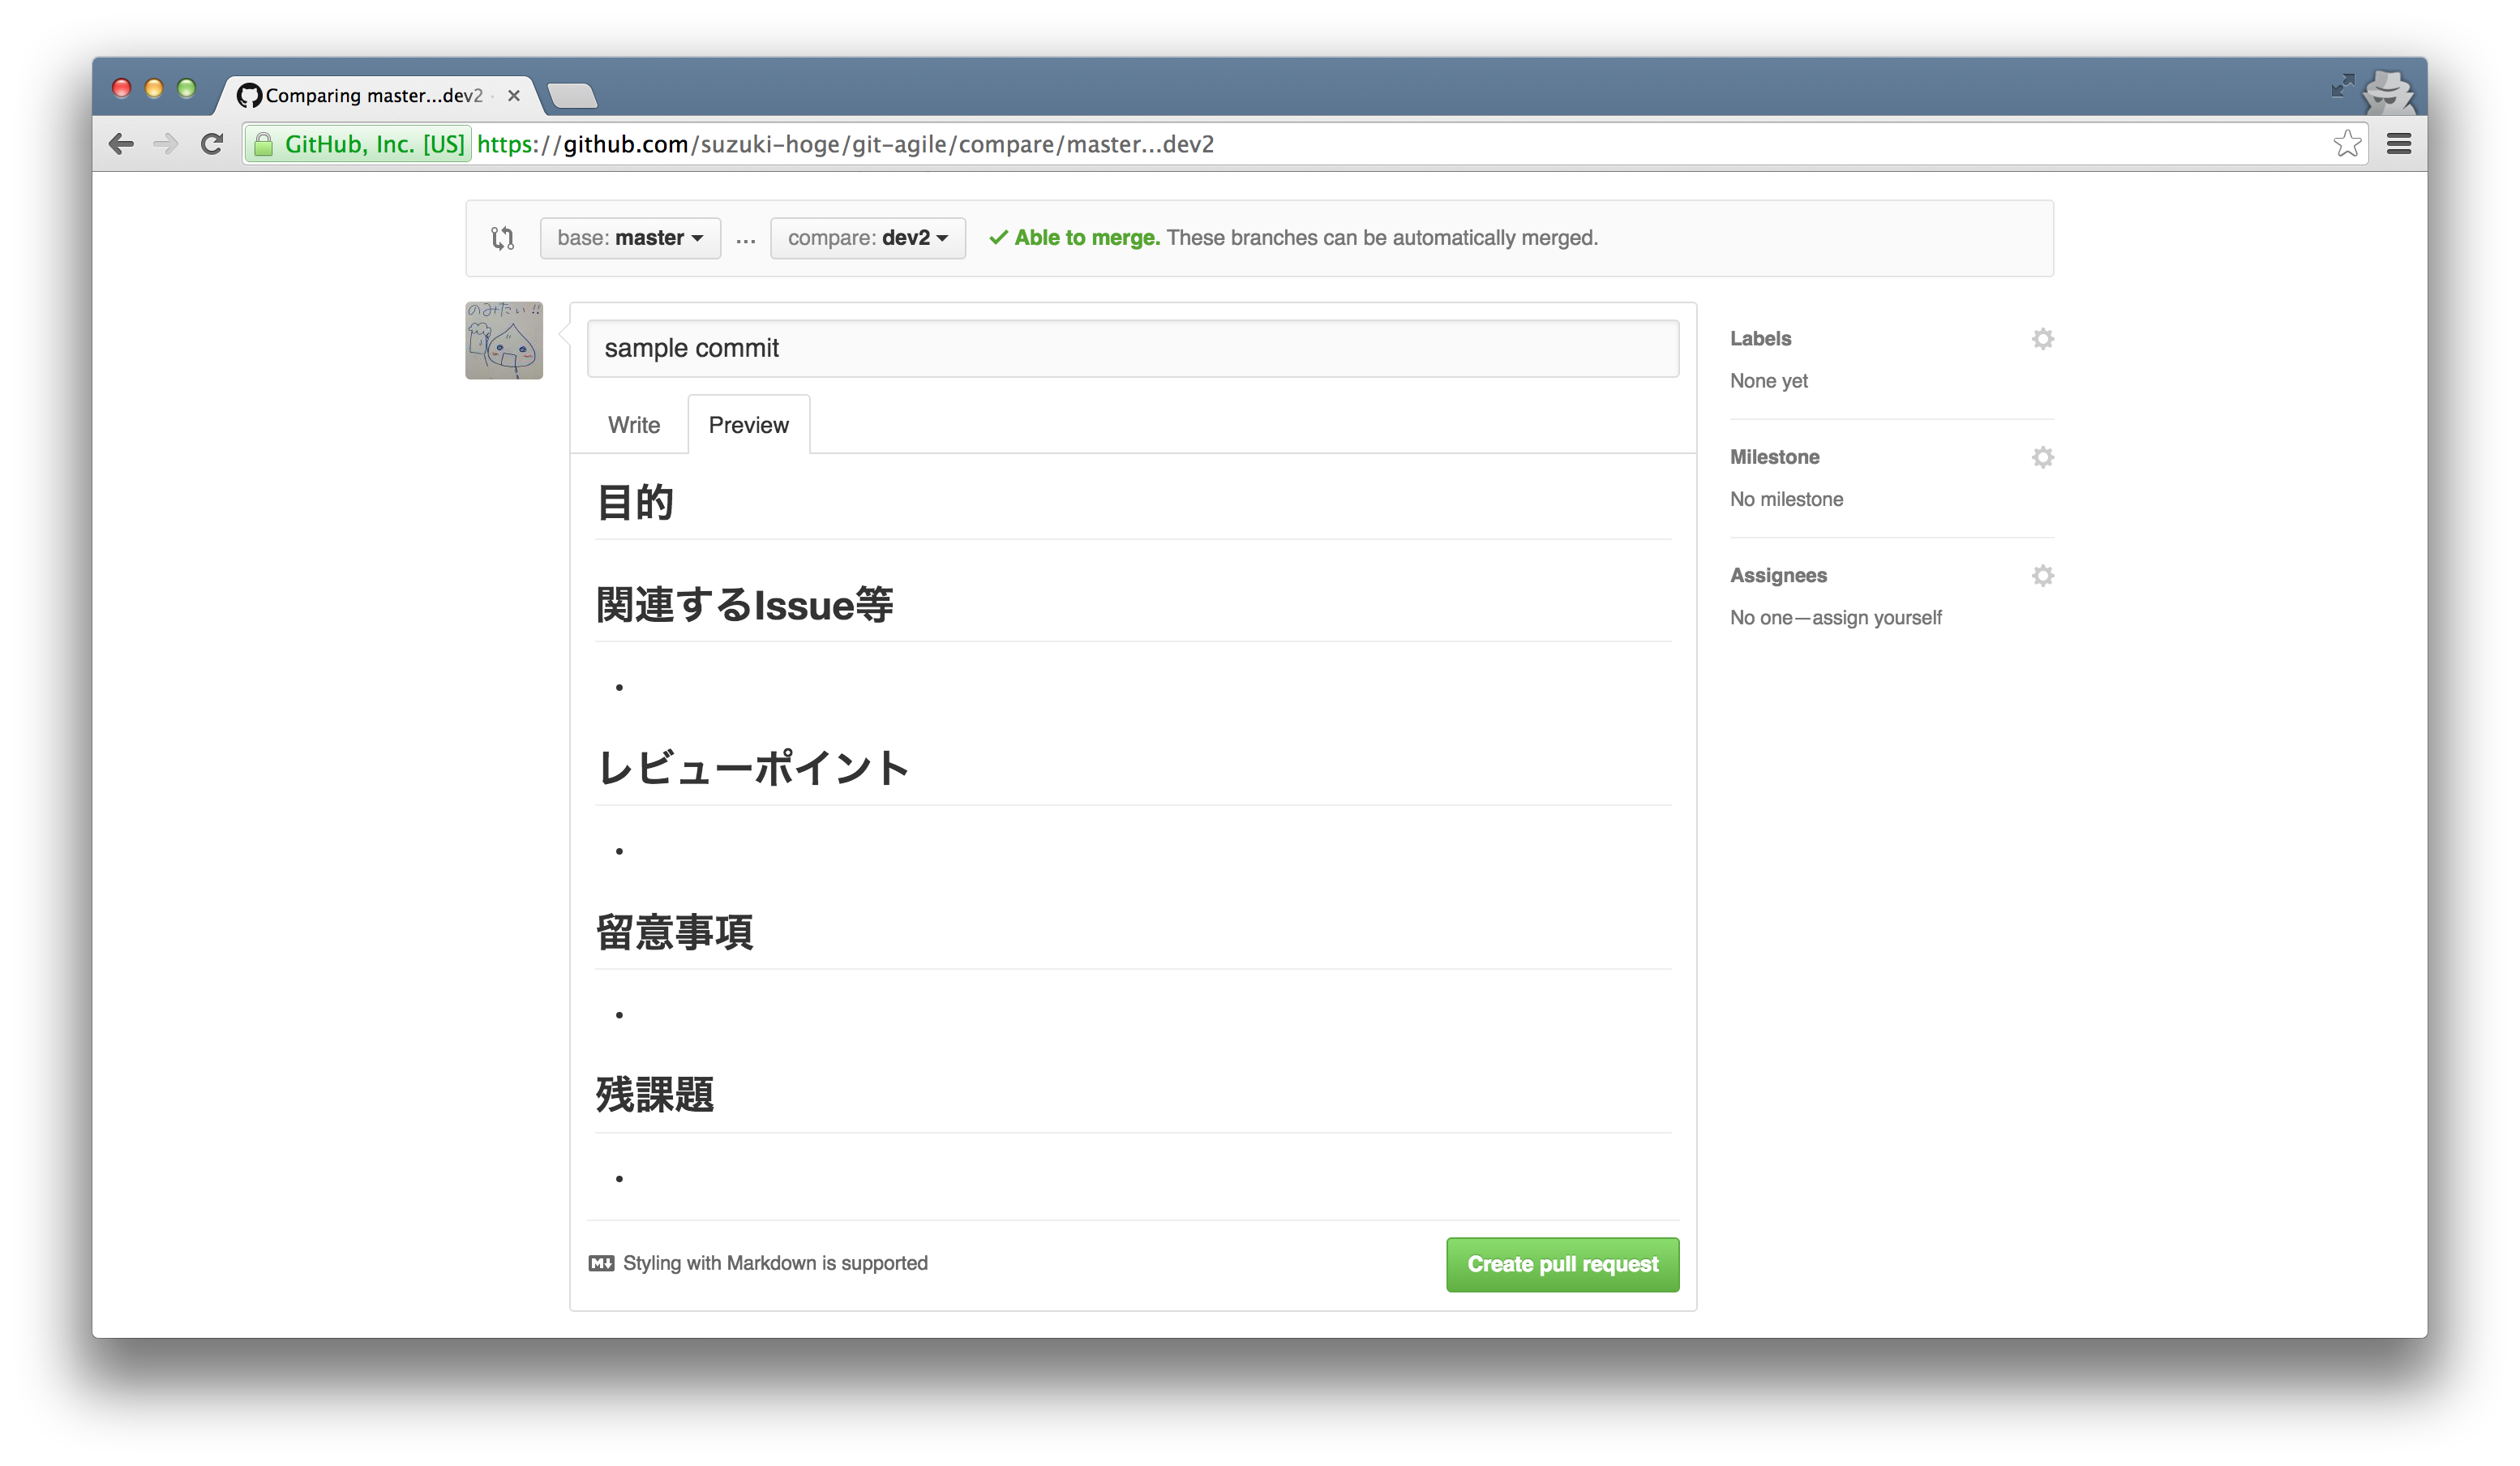Open the base: master branch dropdown
The width and height of the screenshot is (2520, 1466).
pyautogui.click(x=629, y=238)
